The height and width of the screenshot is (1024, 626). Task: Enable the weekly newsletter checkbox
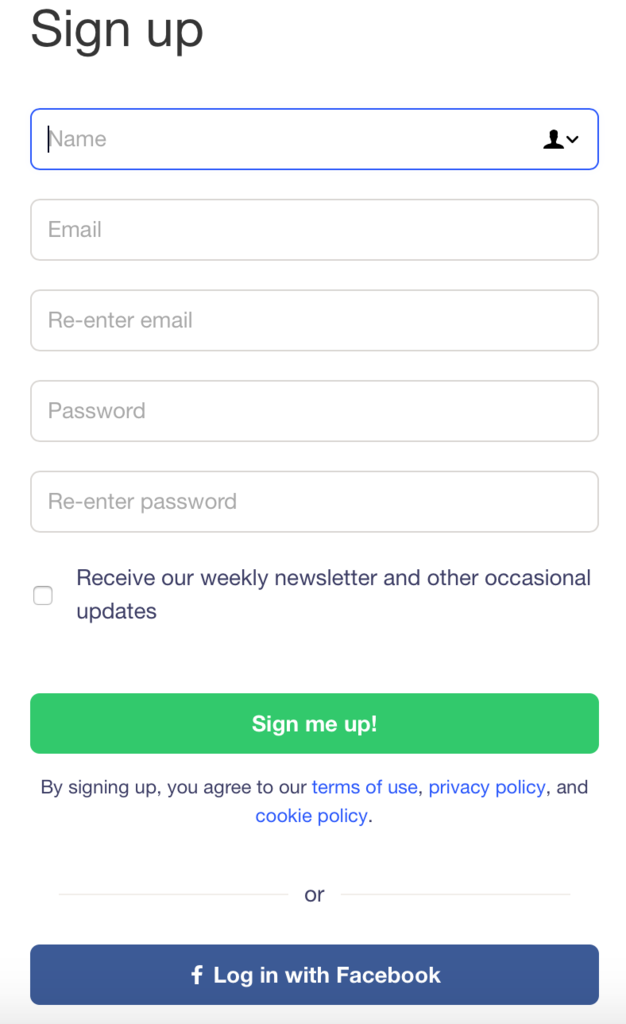43,595
